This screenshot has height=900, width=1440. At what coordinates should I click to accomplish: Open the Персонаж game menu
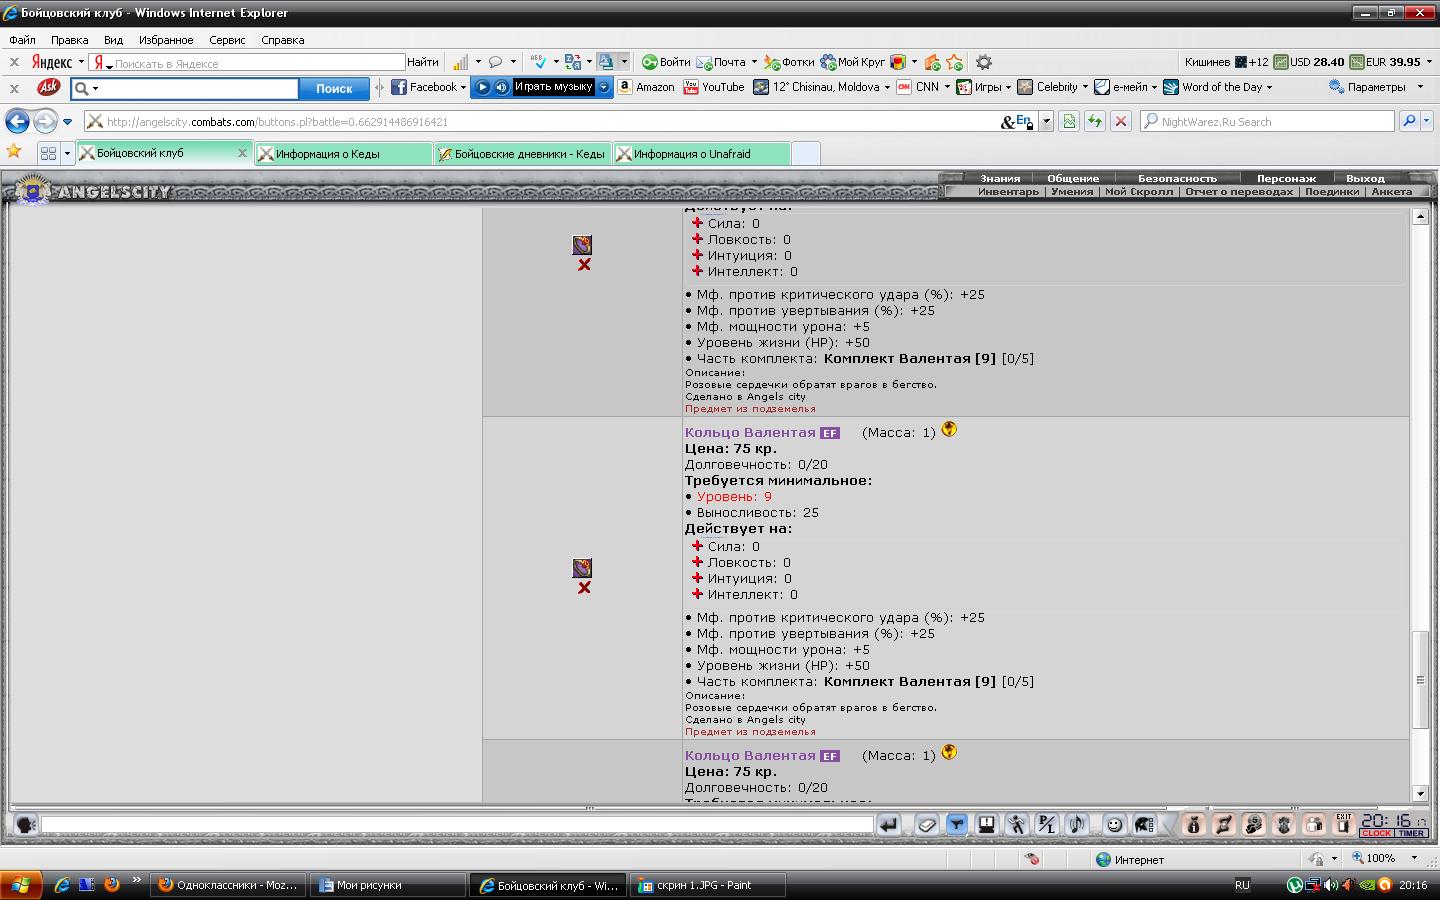click(x=1286, y=178)
